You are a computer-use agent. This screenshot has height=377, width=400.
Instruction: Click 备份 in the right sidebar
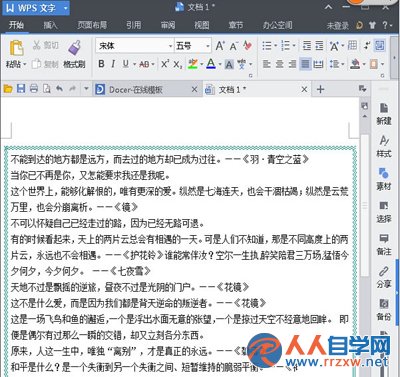384,310
